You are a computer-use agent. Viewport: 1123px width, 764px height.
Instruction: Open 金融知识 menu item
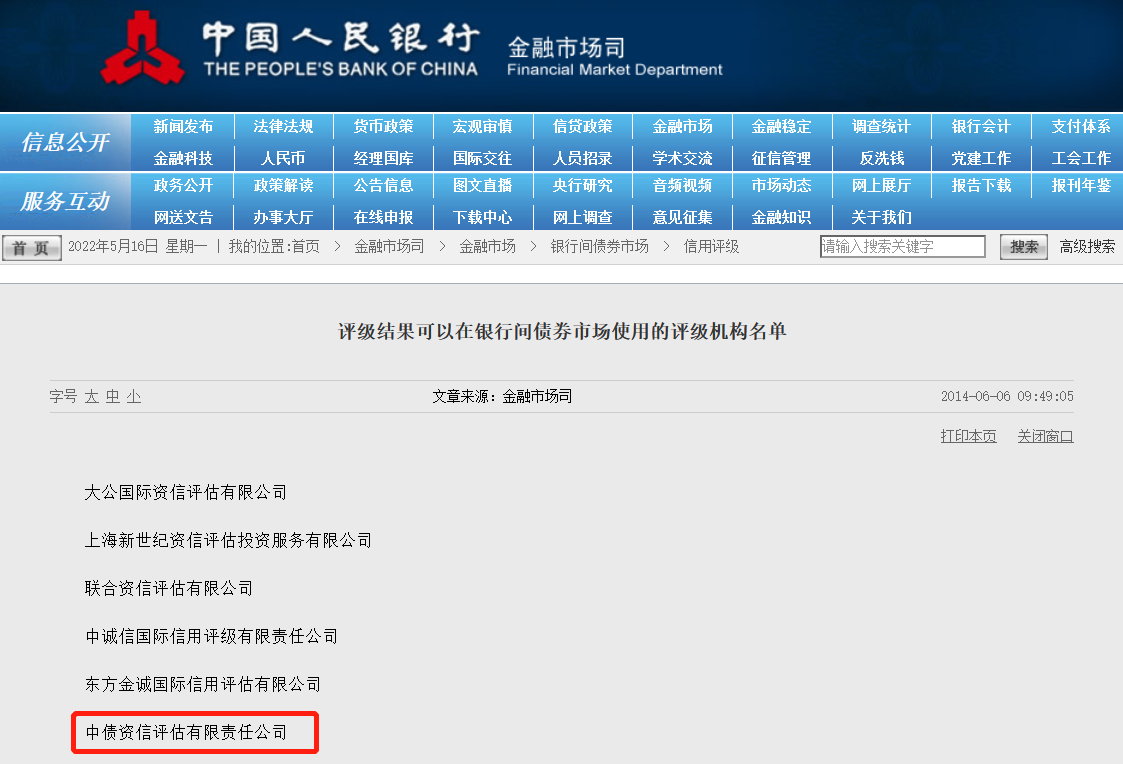click(781, 217)
